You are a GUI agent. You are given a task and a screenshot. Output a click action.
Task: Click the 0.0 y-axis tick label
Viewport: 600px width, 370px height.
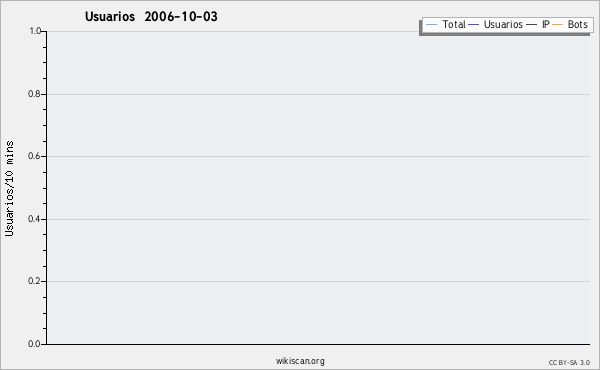(34, 344)
